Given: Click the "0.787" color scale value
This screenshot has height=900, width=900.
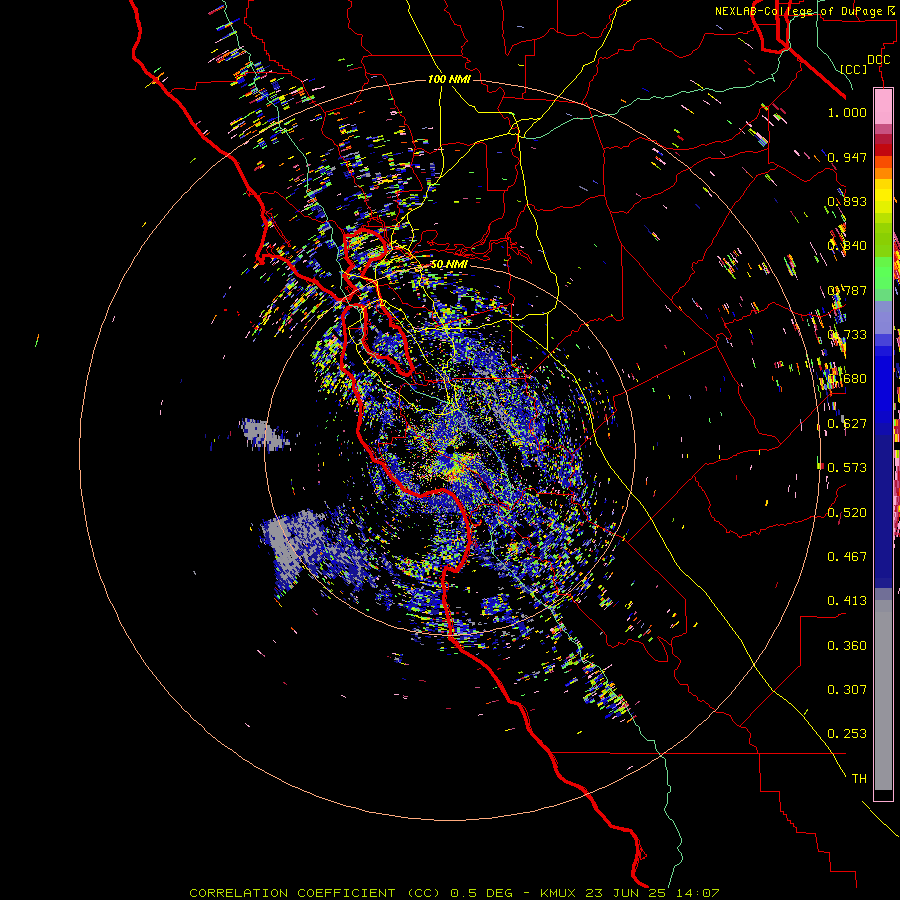Looking at the screenshot, I should pos(847,290).
